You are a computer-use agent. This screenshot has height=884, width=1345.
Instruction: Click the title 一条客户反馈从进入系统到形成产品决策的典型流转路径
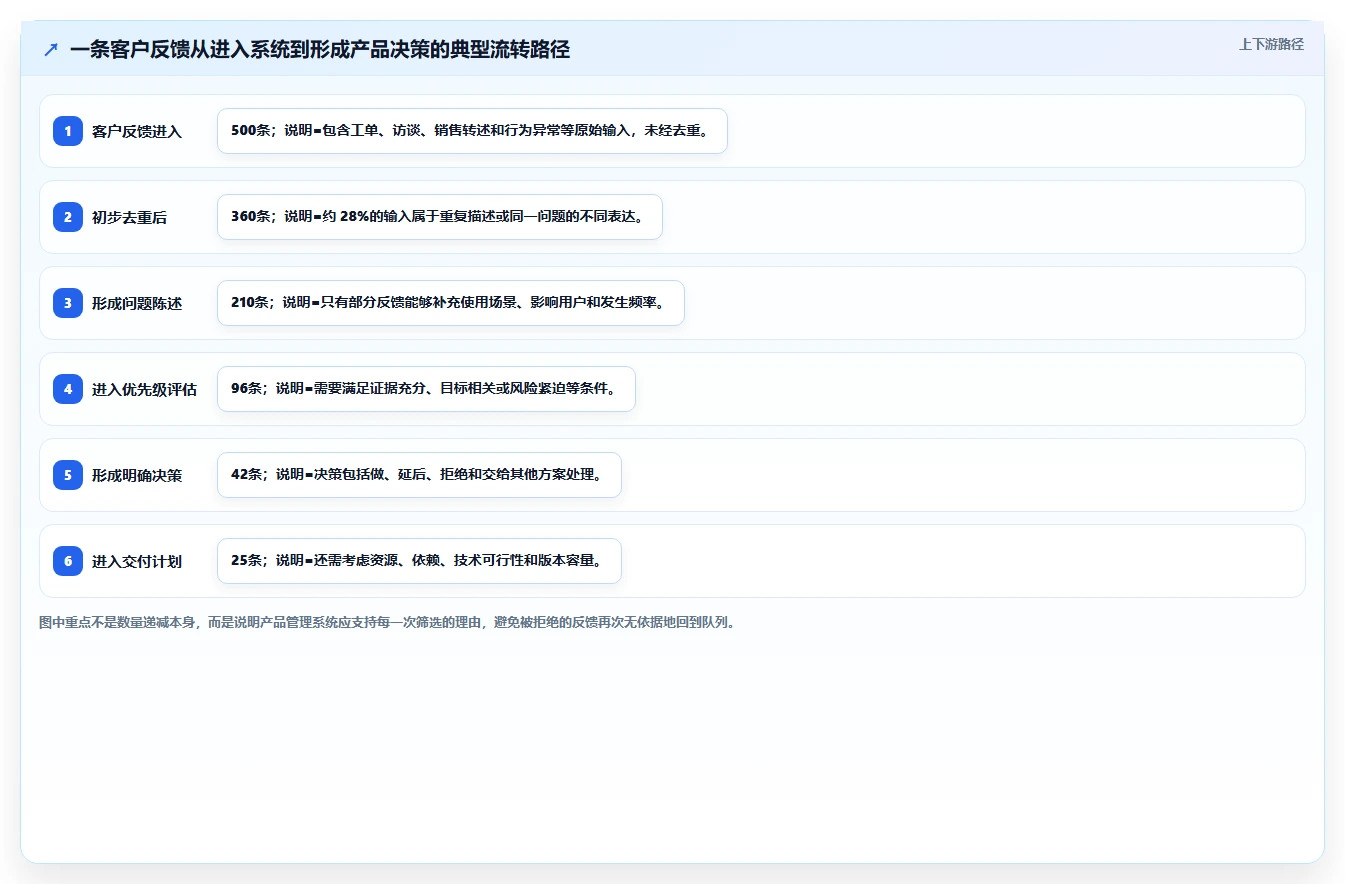(320, 50)
